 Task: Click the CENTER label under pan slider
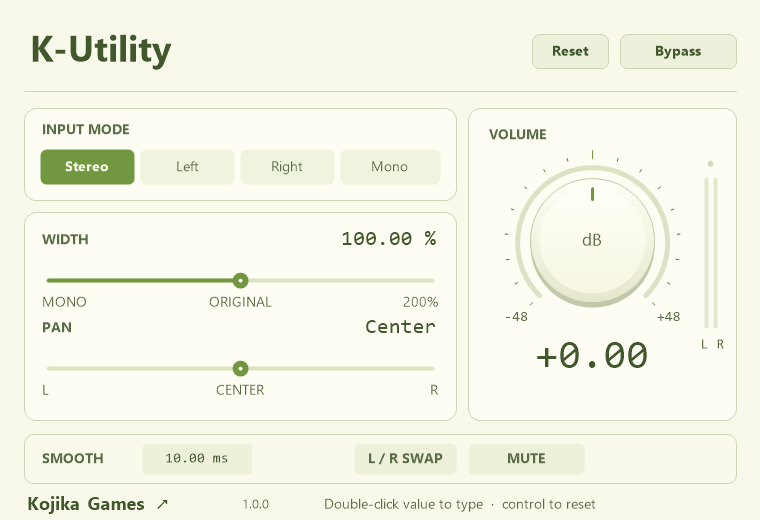[240, 390]
